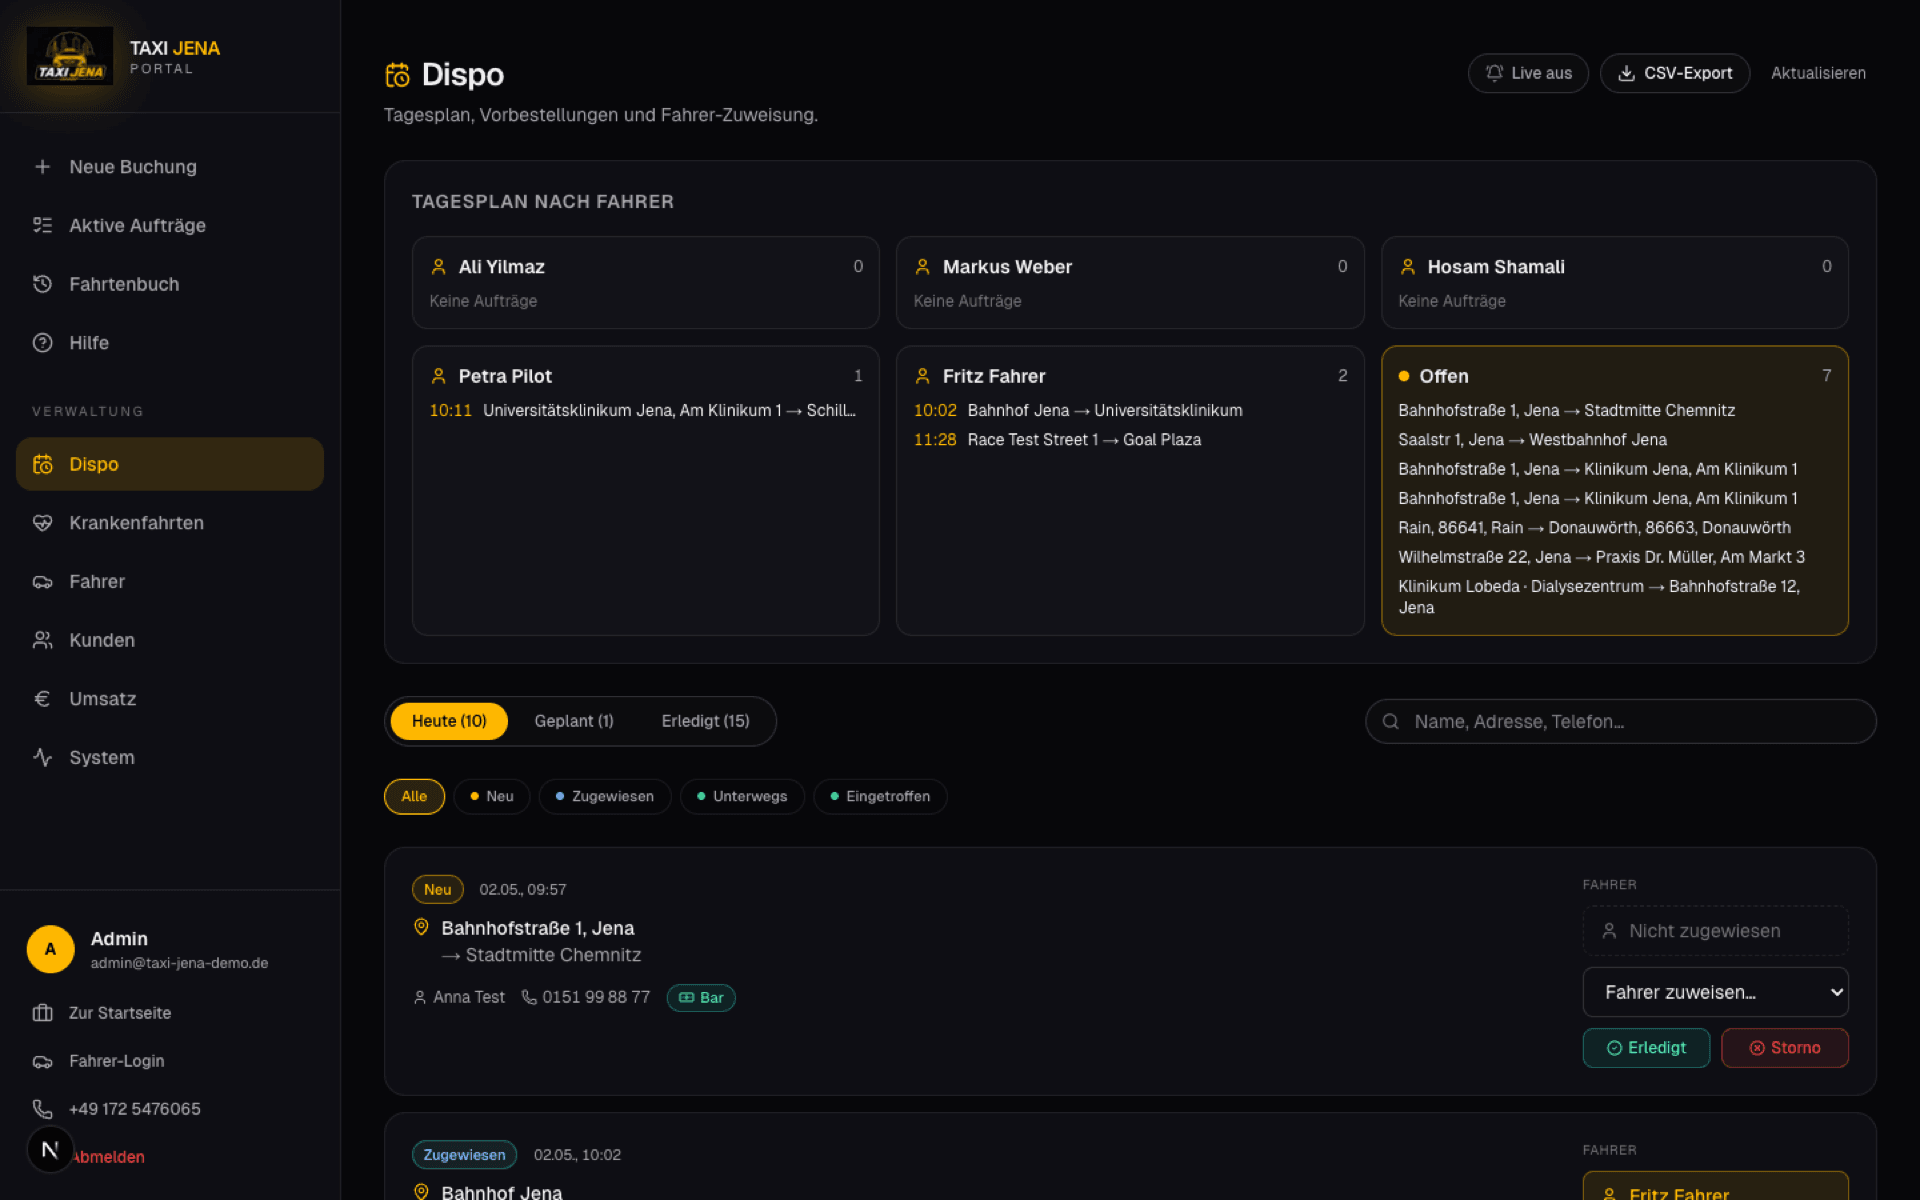Click the bell icon in Live aus
This screenshot has width=1920, height=1200.
pyautogui.click(x=1494, y=73)
